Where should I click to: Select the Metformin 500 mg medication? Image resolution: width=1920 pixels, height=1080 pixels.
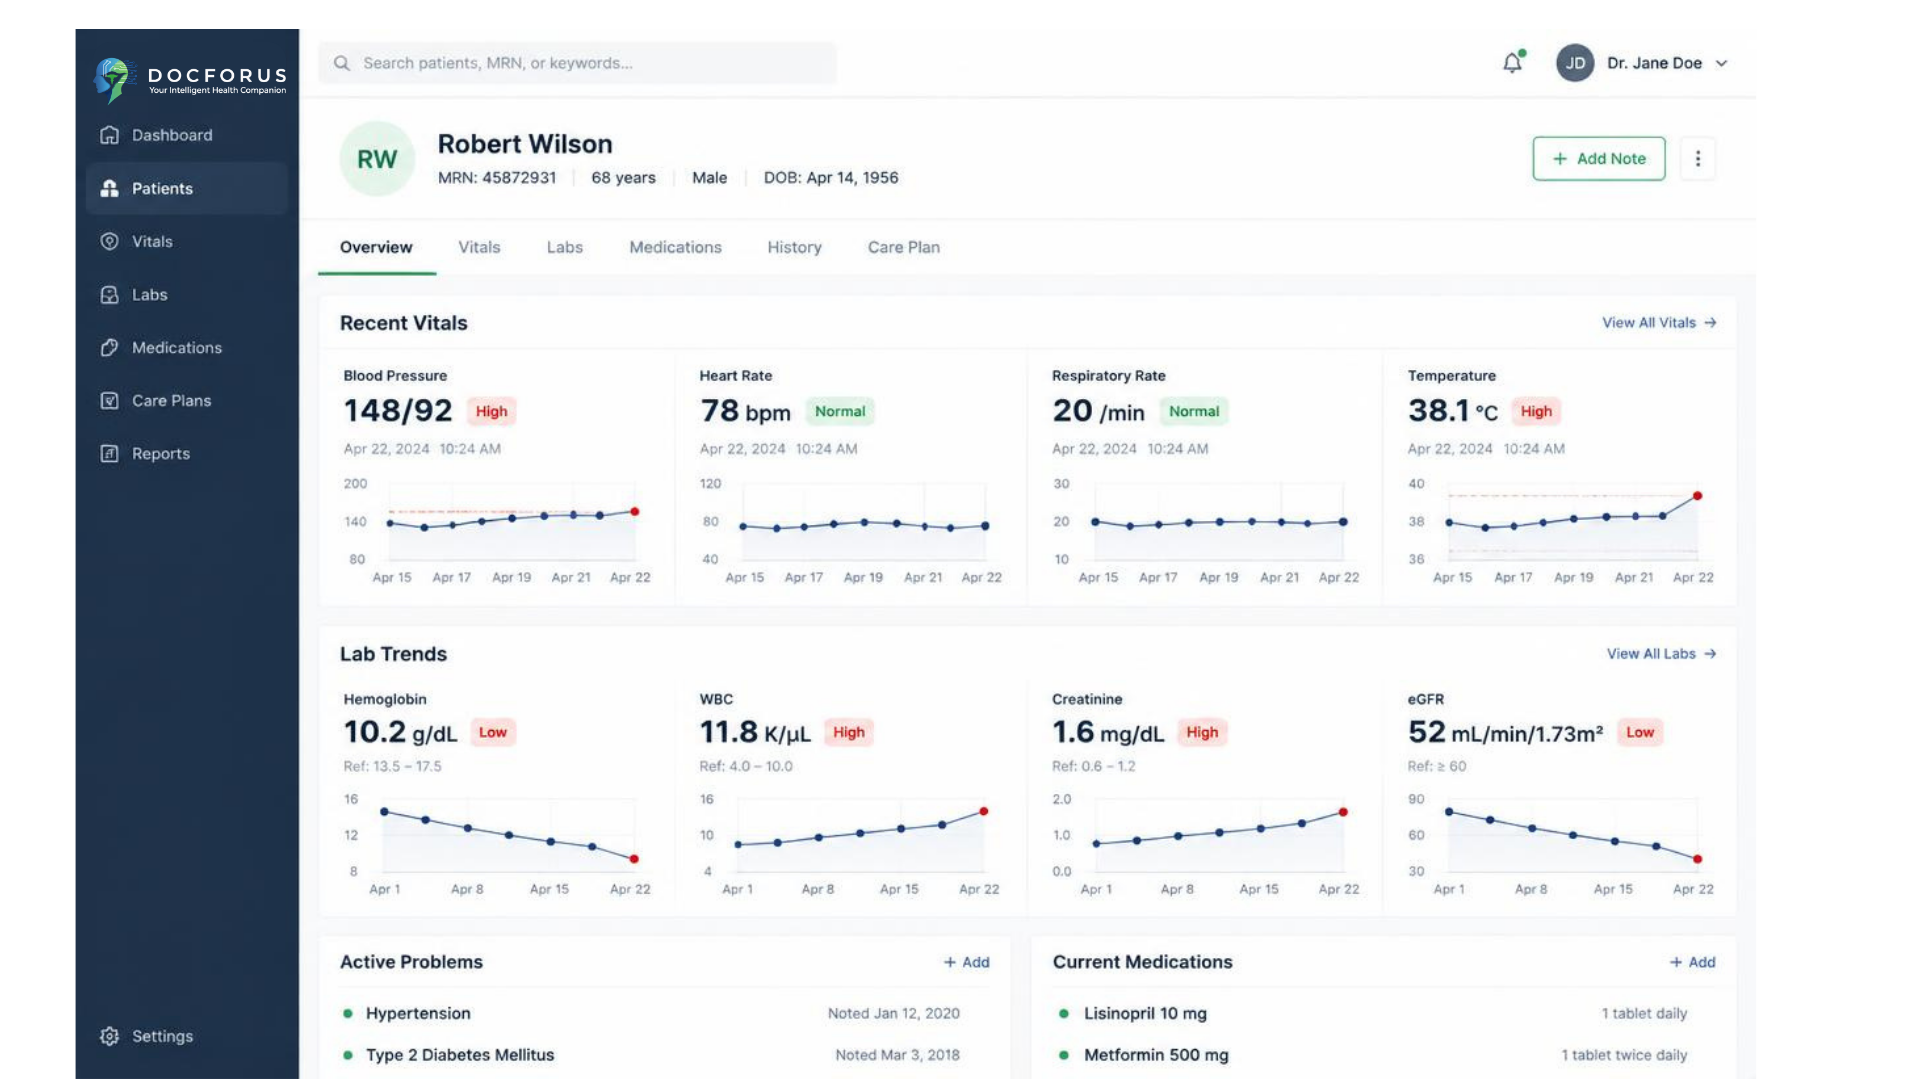coord(1384,1055)
